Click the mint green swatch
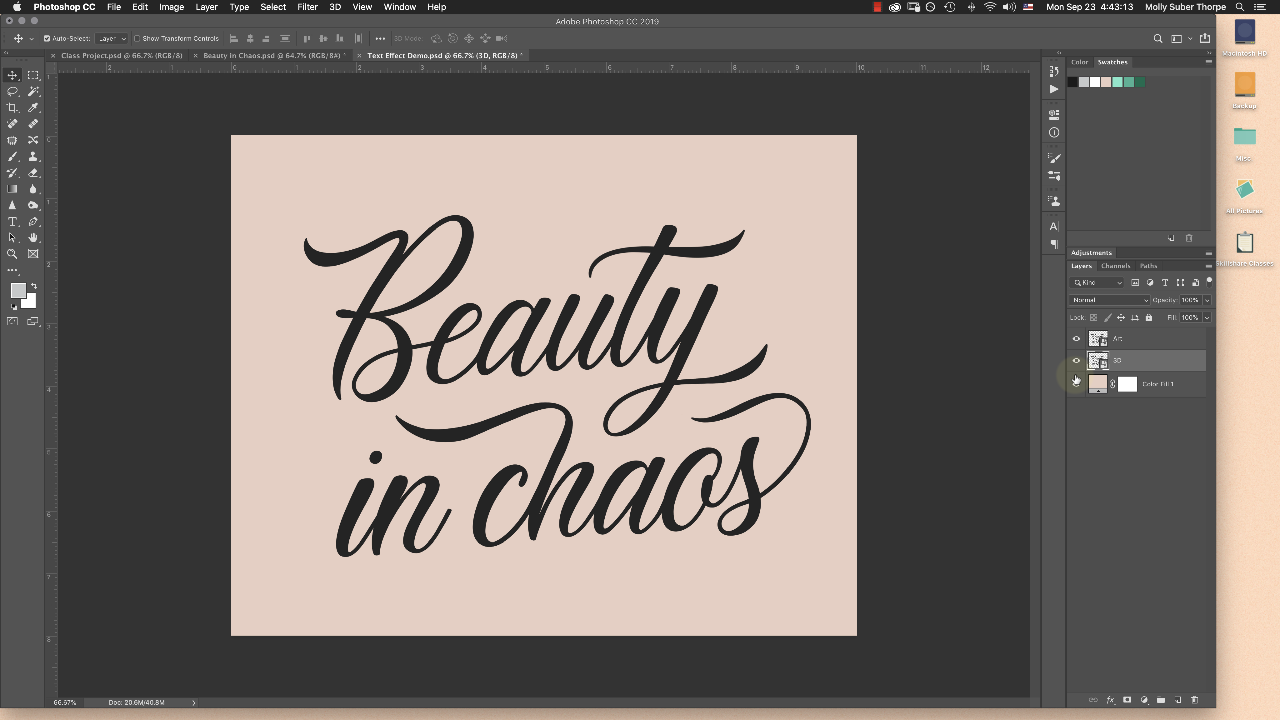This screenshot has width=1280, height=720. 1118,82
